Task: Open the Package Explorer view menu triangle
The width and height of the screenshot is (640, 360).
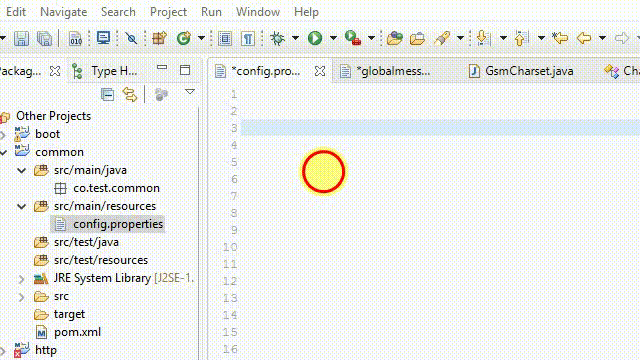Action: (190, 91)
